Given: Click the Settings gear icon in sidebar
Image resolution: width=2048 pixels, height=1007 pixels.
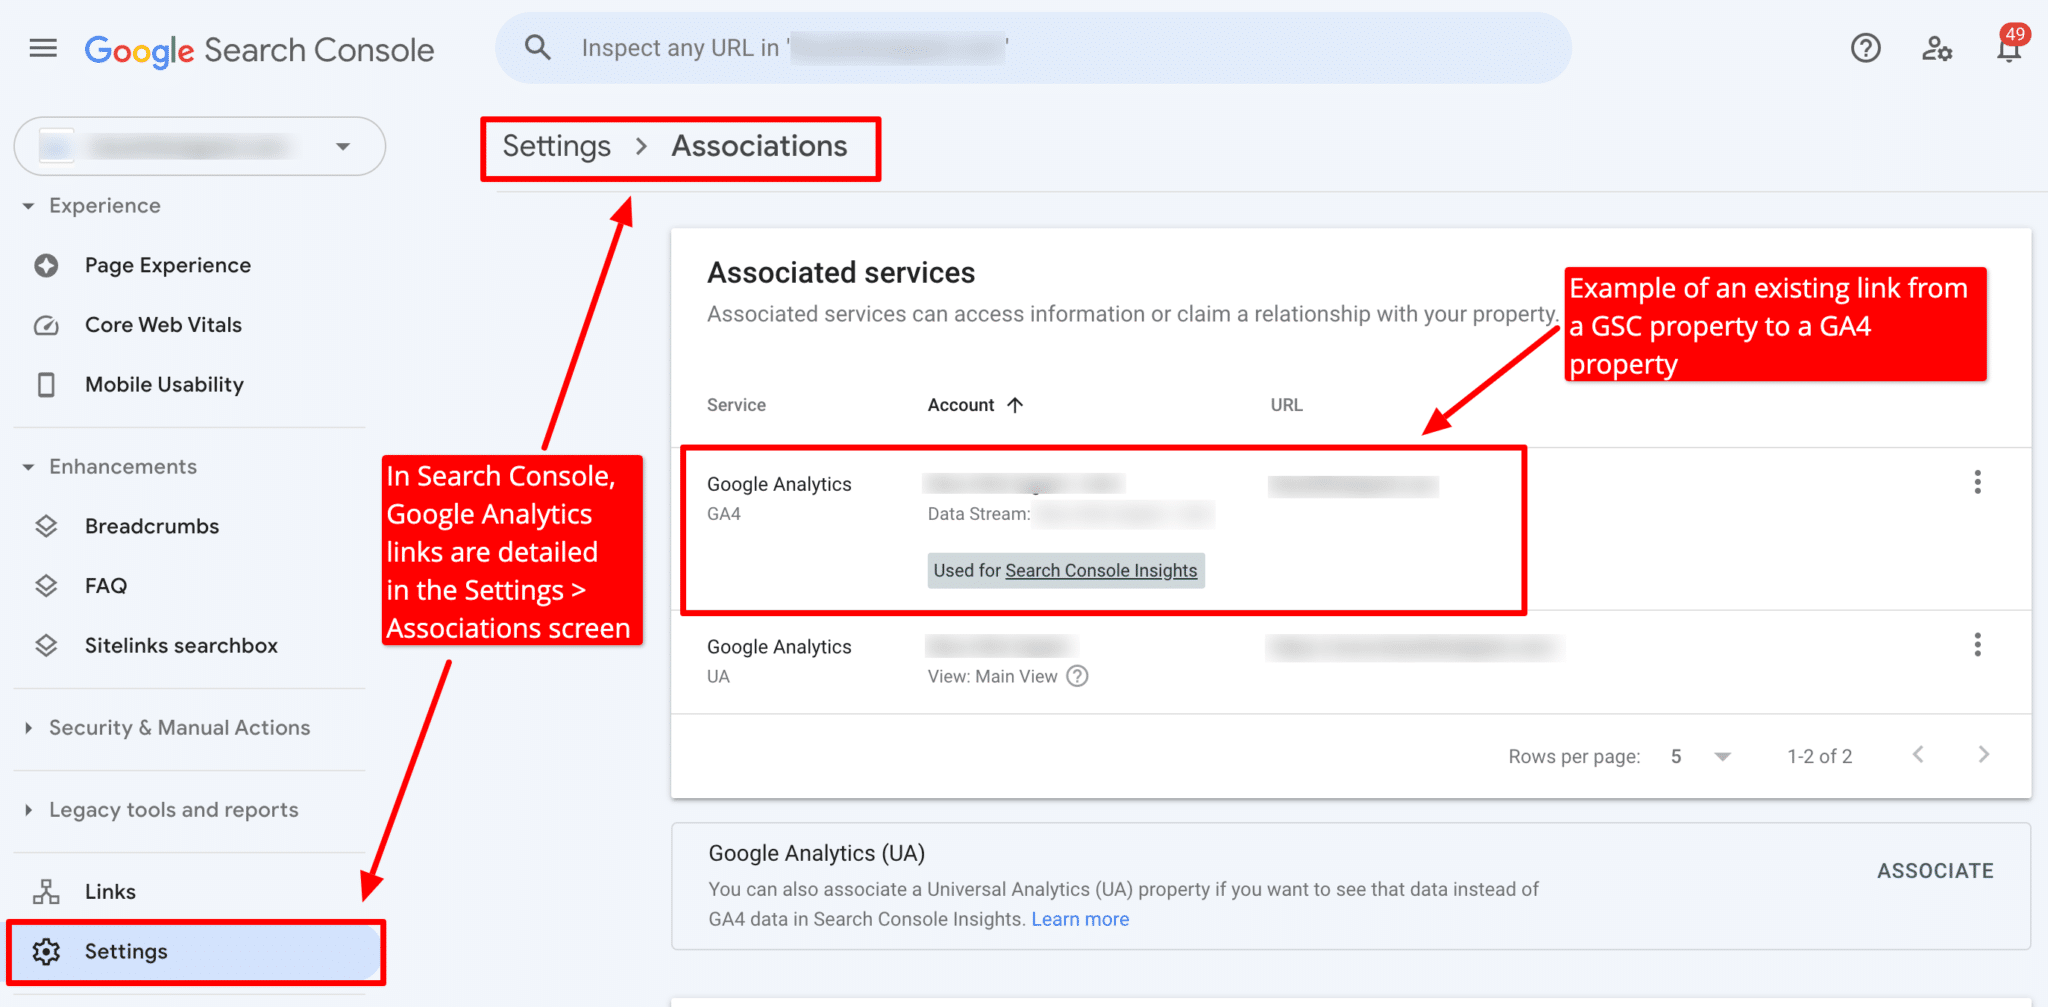Looking at the screenshot, I should click(47, 951).
